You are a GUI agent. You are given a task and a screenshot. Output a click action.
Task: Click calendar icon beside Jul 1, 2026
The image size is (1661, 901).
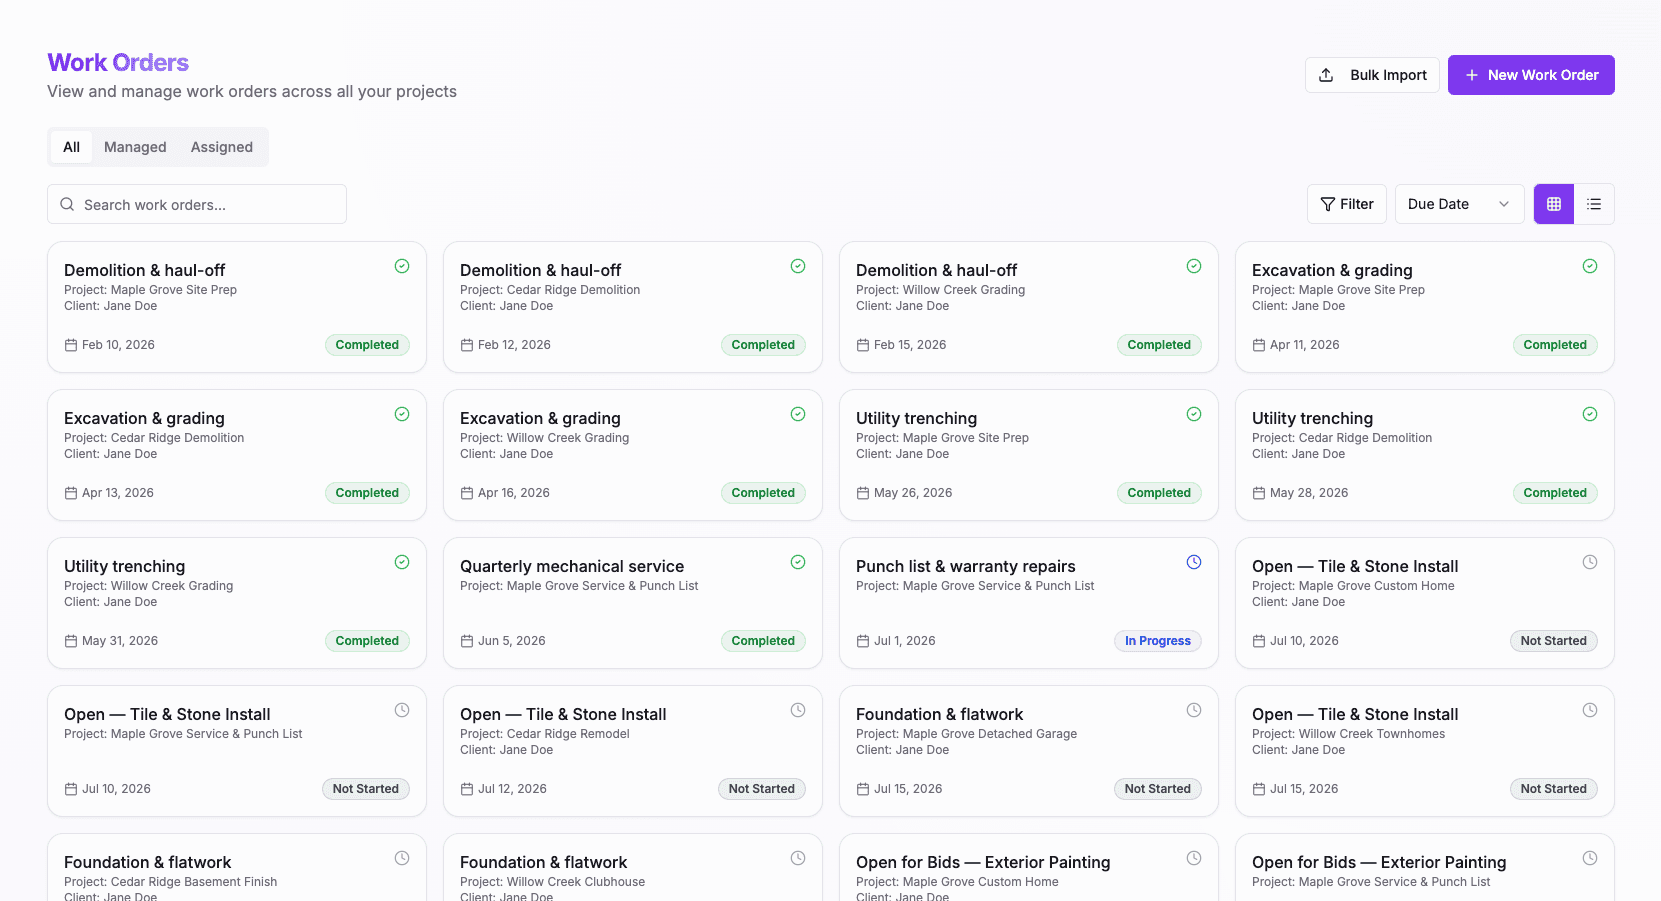pos(863,641)
